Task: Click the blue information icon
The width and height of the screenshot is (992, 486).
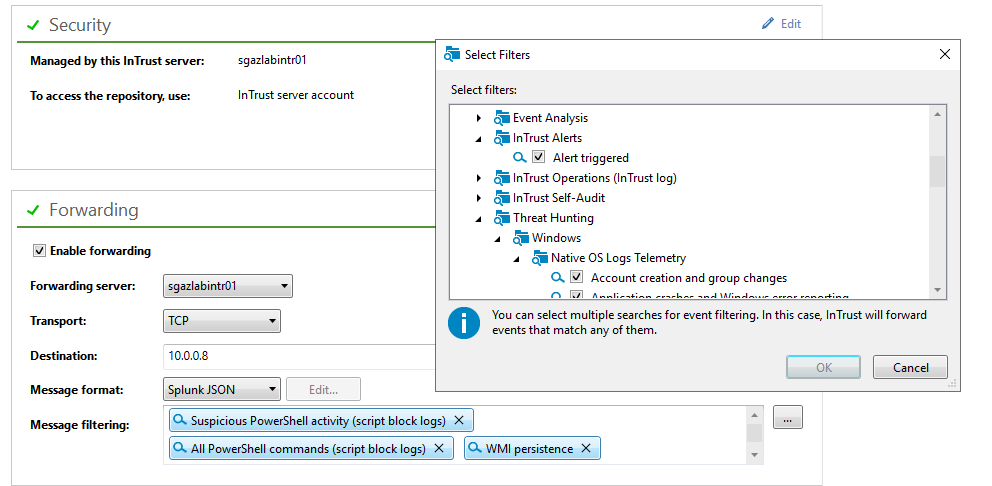Action: (464, 323)
